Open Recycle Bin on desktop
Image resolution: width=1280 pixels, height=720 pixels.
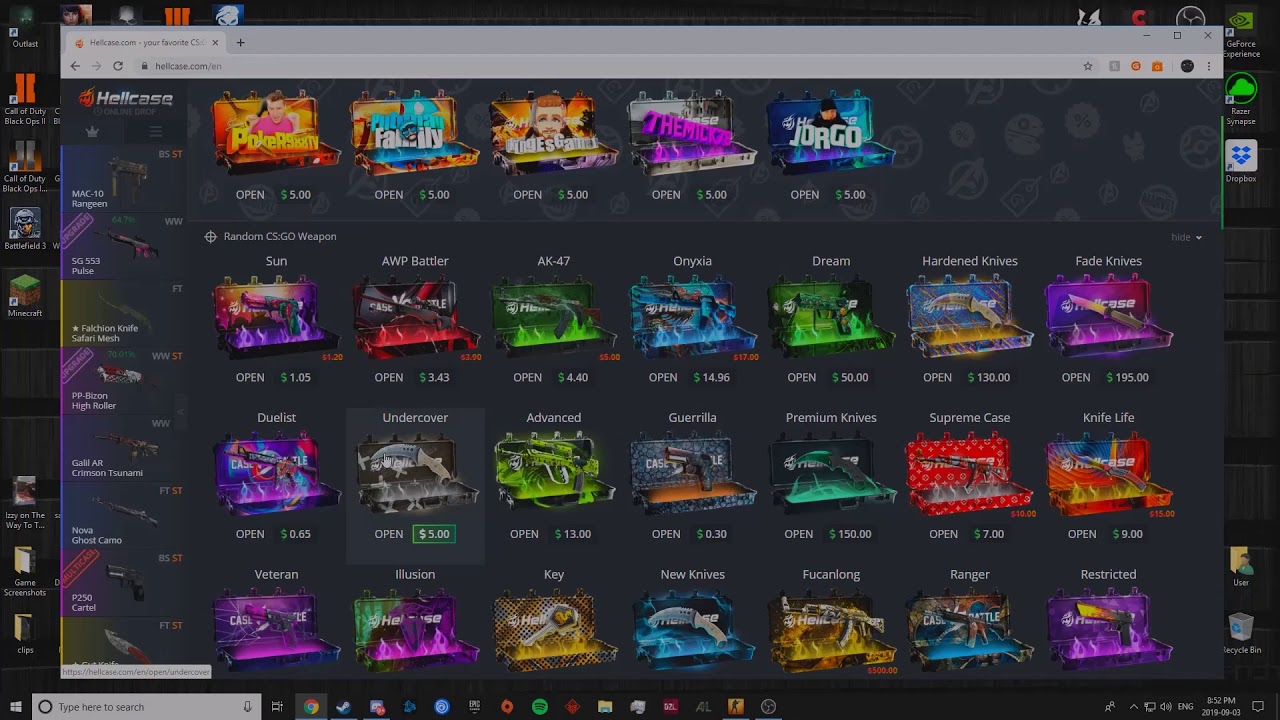1241,633
